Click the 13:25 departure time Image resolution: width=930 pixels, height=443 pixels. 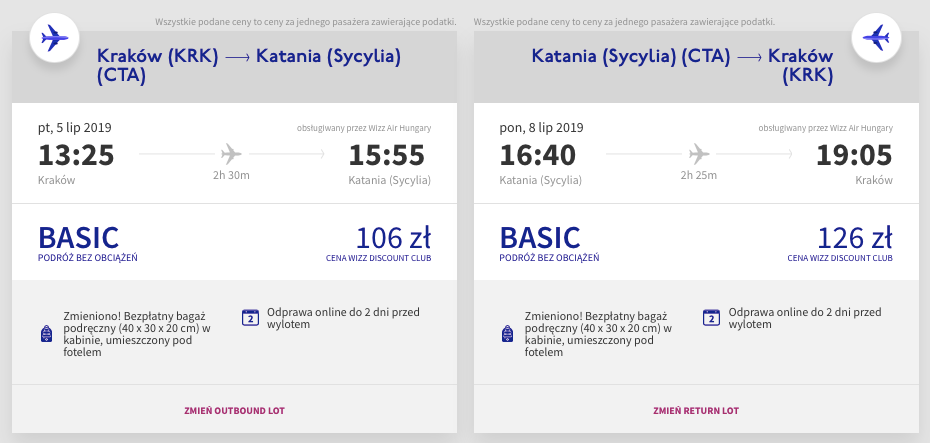(x=77, y=155)
